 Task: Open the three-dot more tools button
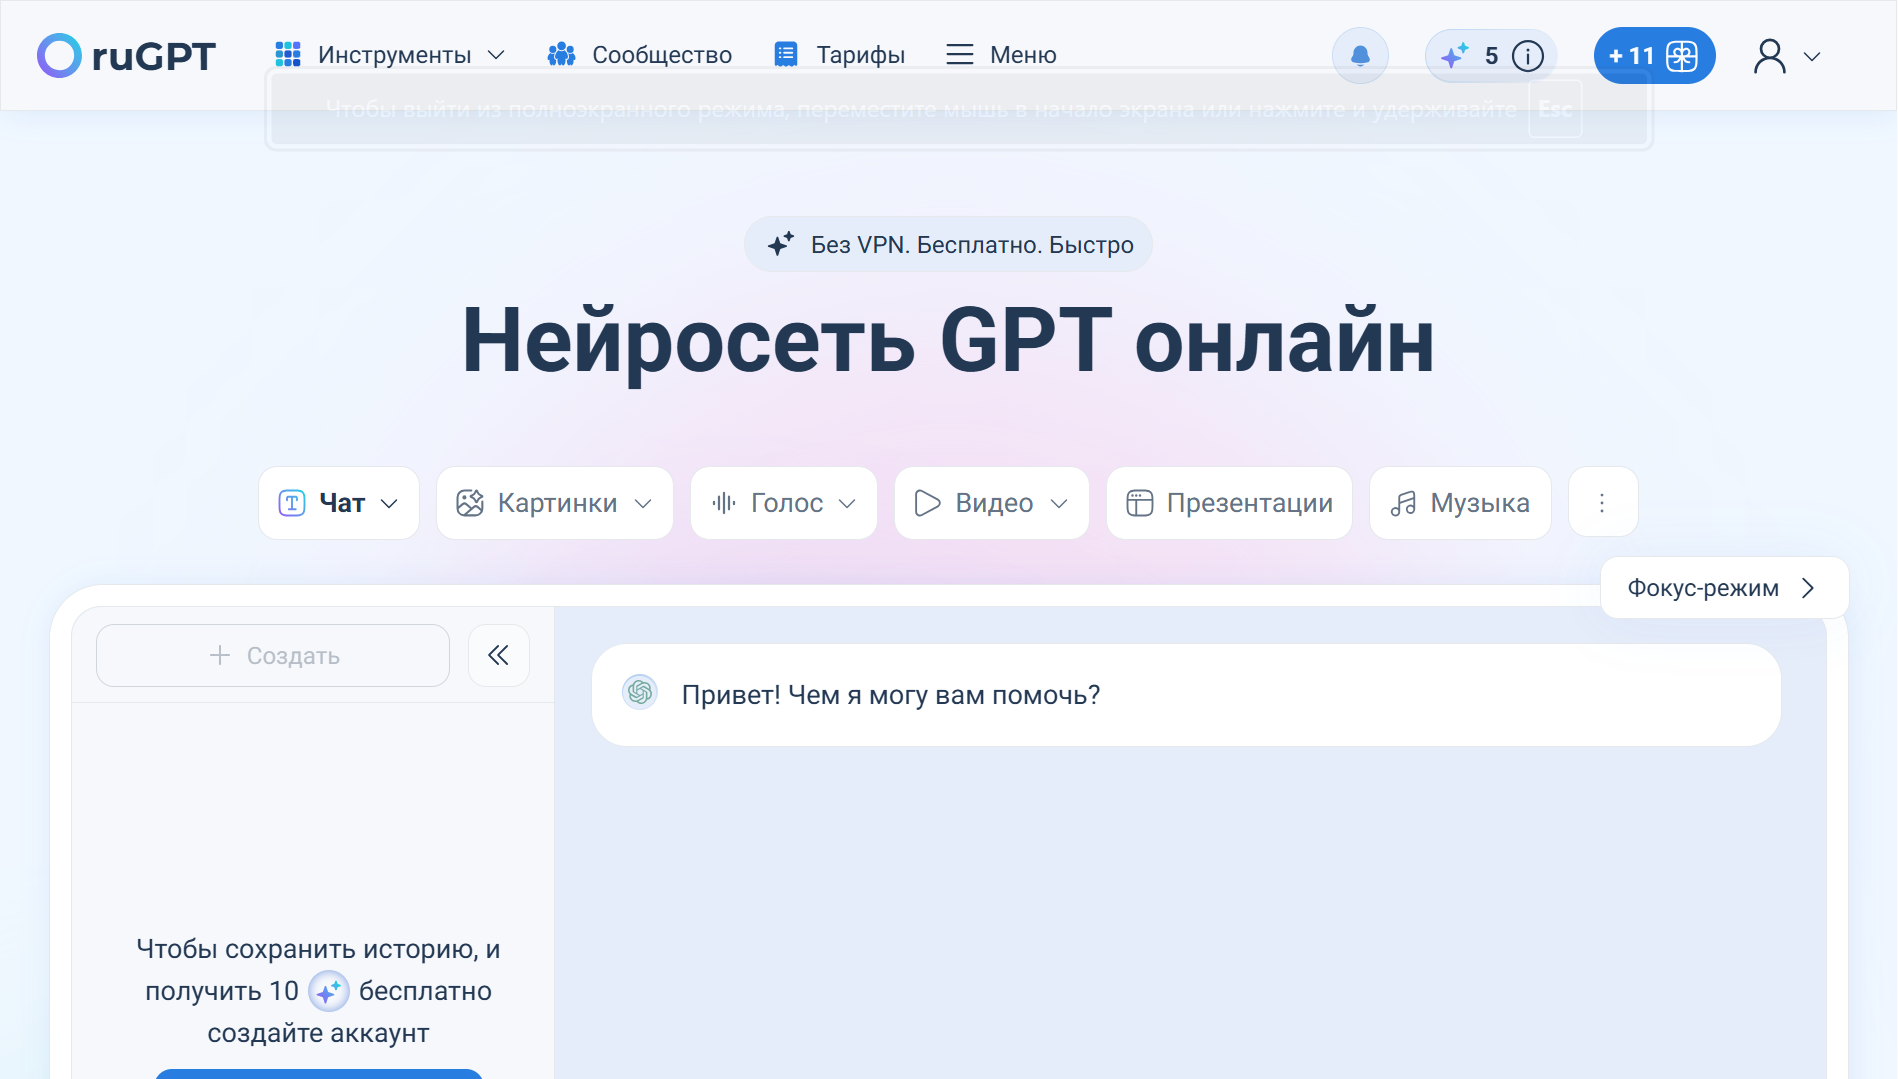coord(1602,503)
